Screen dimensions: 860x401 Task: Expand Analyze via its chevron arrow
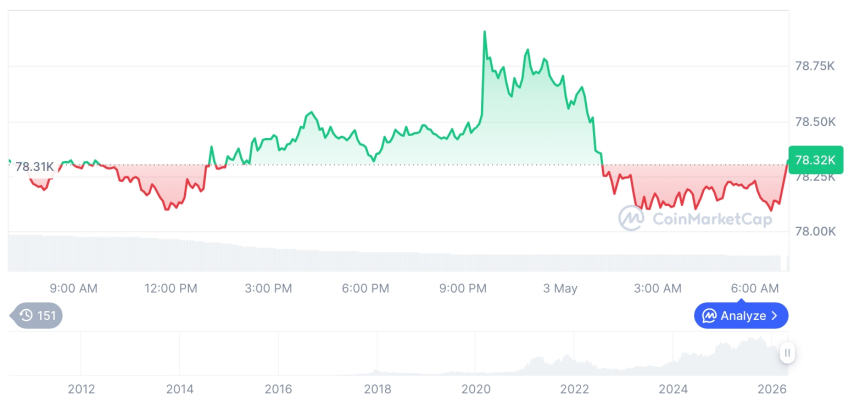774,315
